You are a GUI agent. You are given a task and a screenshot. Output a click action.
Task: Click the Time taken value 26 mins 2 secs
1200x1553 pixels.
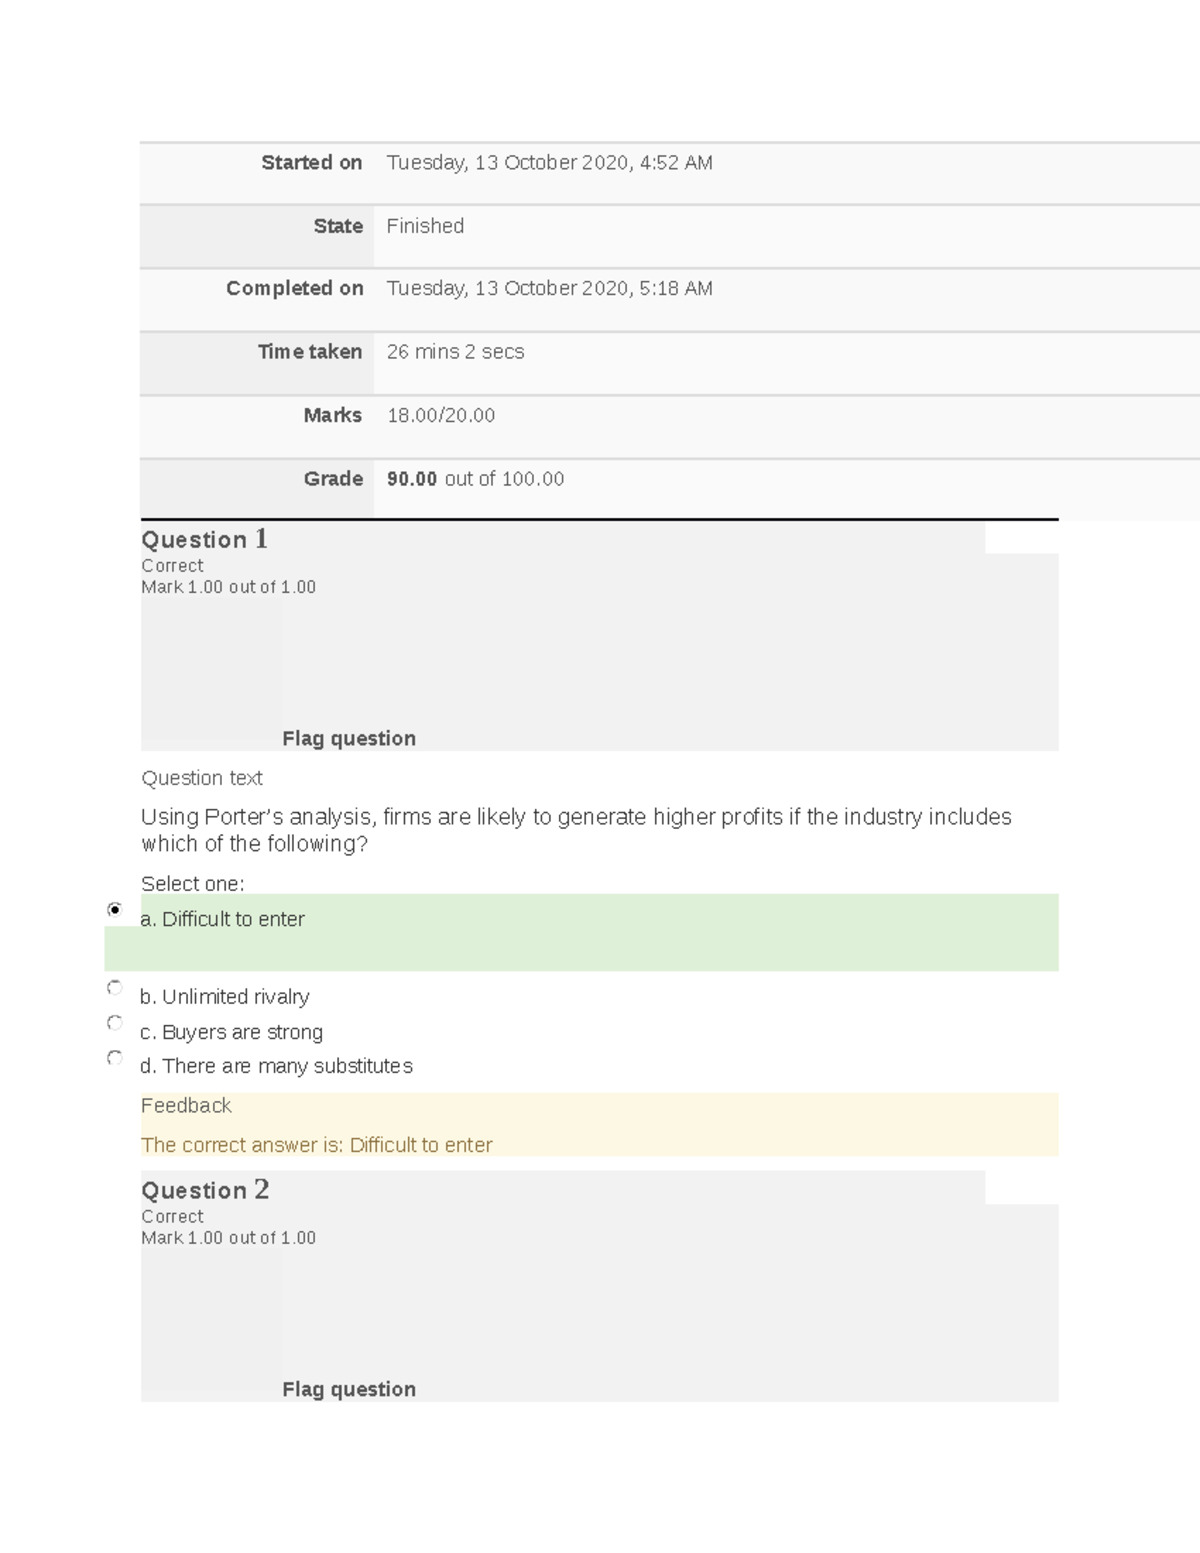455,351
